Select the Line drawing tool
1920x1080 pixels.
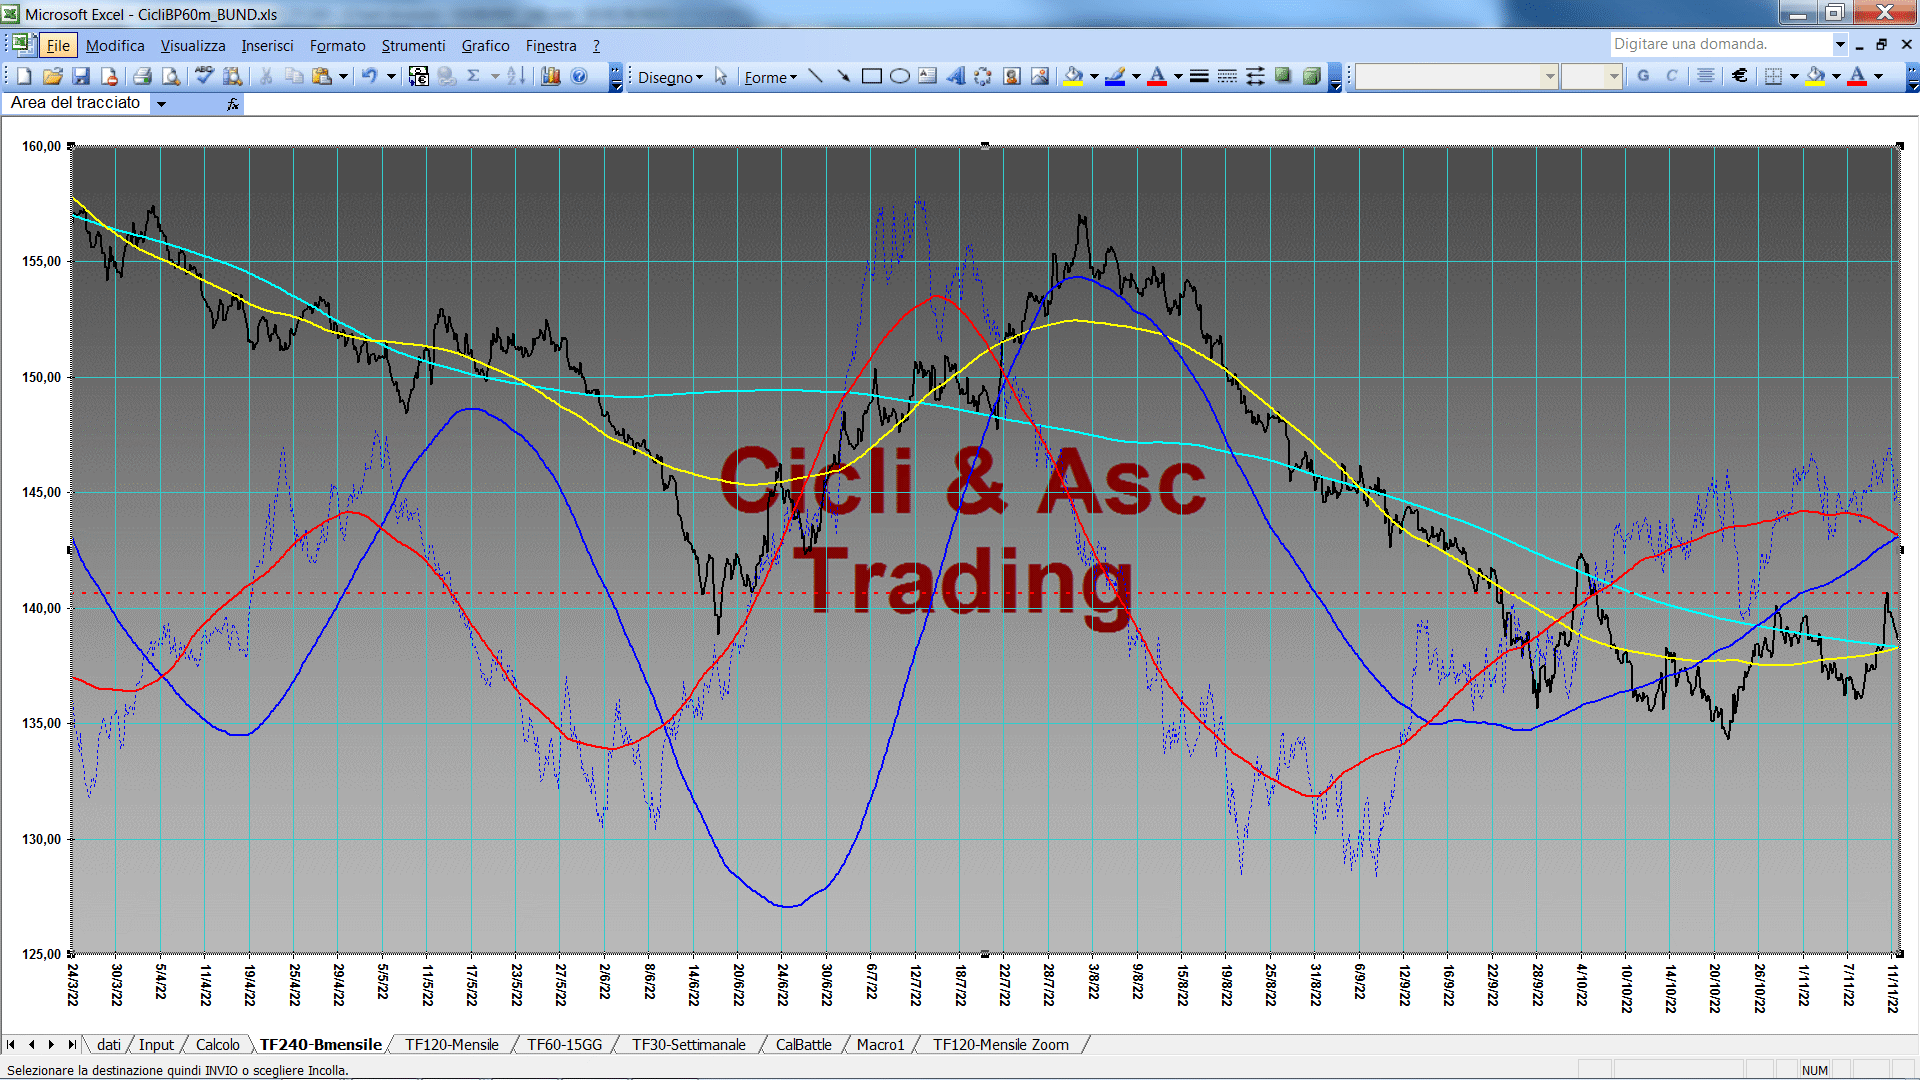pyautogui.click(x=816, y=76)
